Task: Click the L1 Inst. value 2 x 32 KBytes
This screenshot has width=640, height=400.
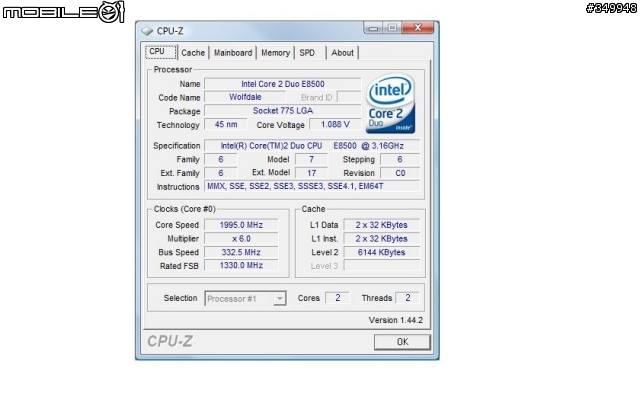Action: coord(381,239)
